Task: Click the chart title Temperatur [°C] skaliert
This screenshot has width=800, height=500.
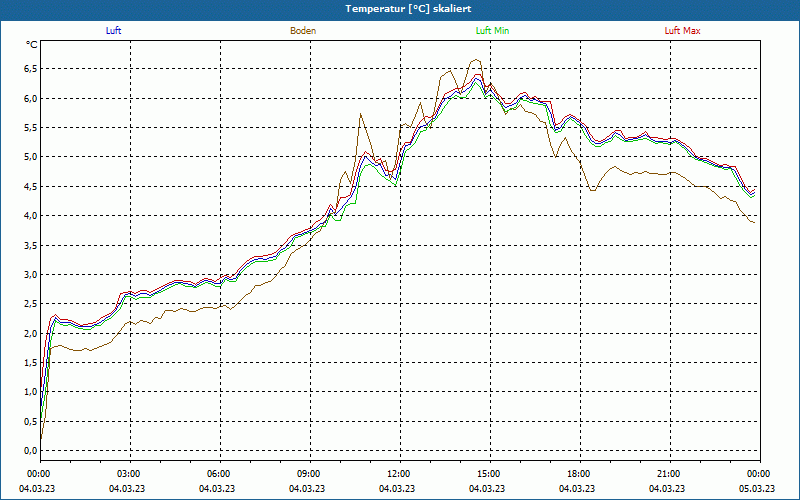Action: click(x=408, y=9)
